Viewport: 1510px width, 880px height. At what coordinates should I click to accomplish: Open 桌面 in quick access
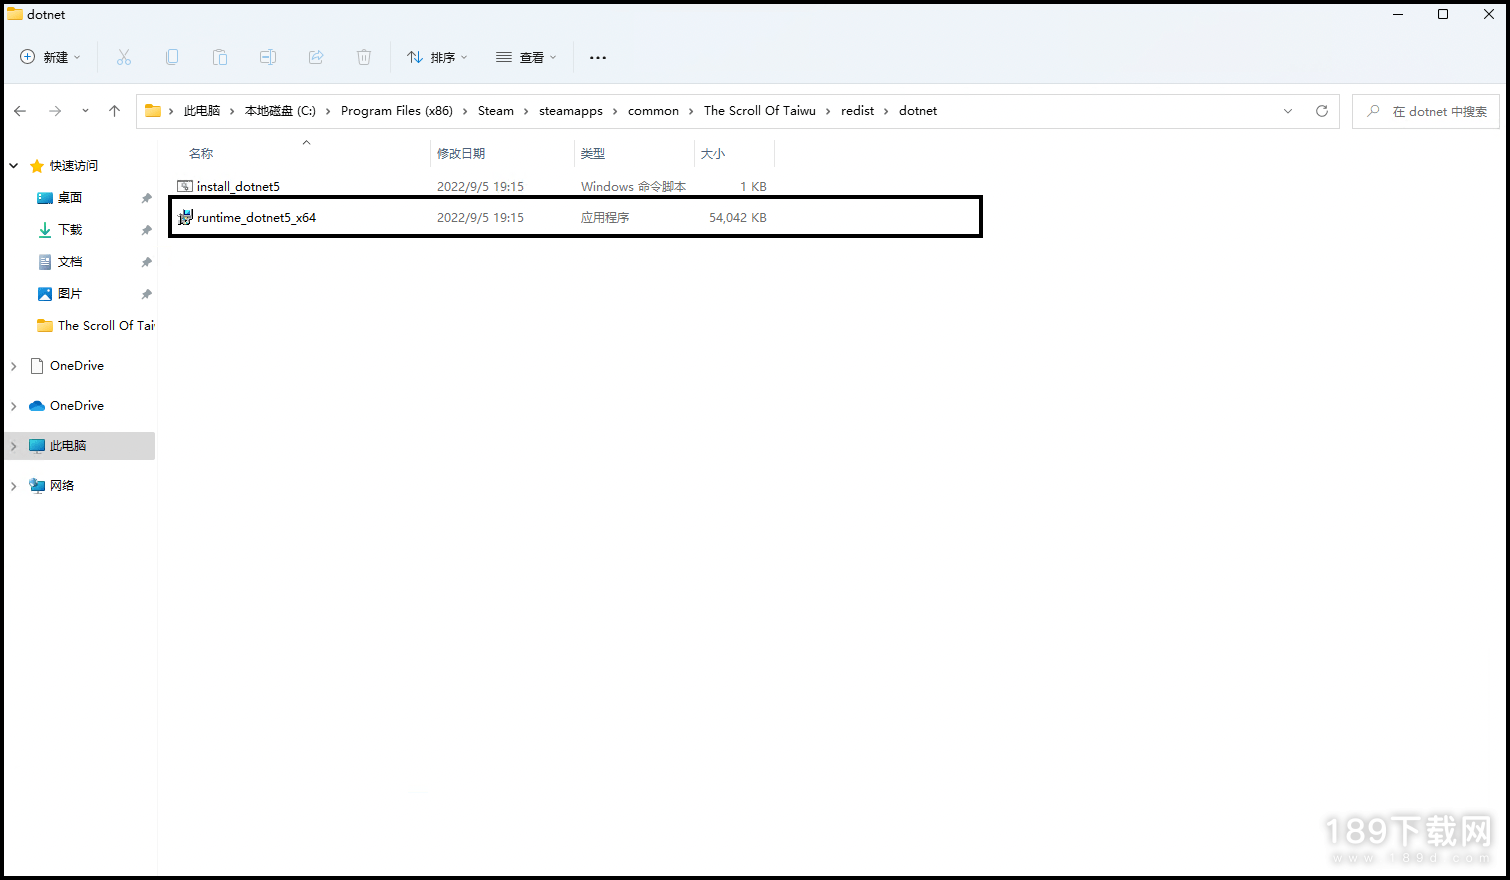70,198
